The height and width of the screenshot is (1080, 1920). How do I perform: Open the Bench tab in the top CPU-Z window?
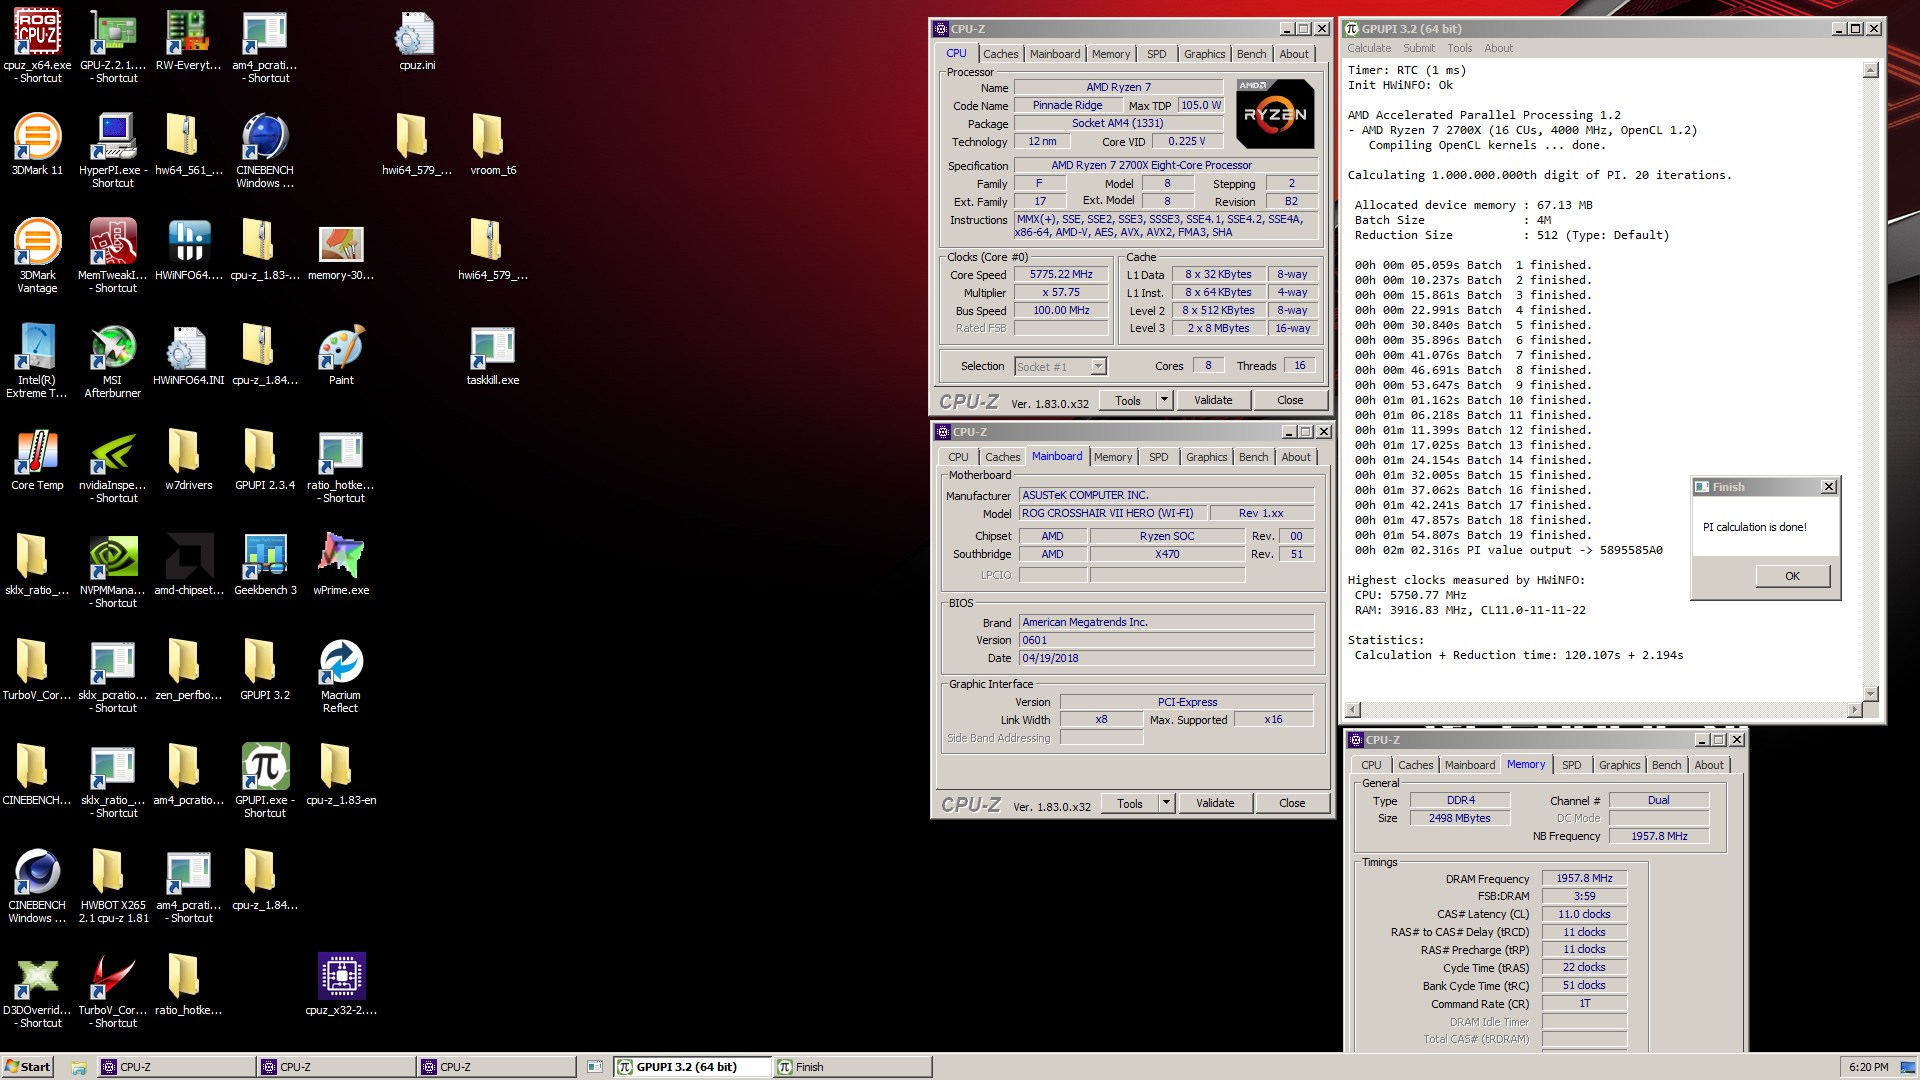coord(1251,54)
